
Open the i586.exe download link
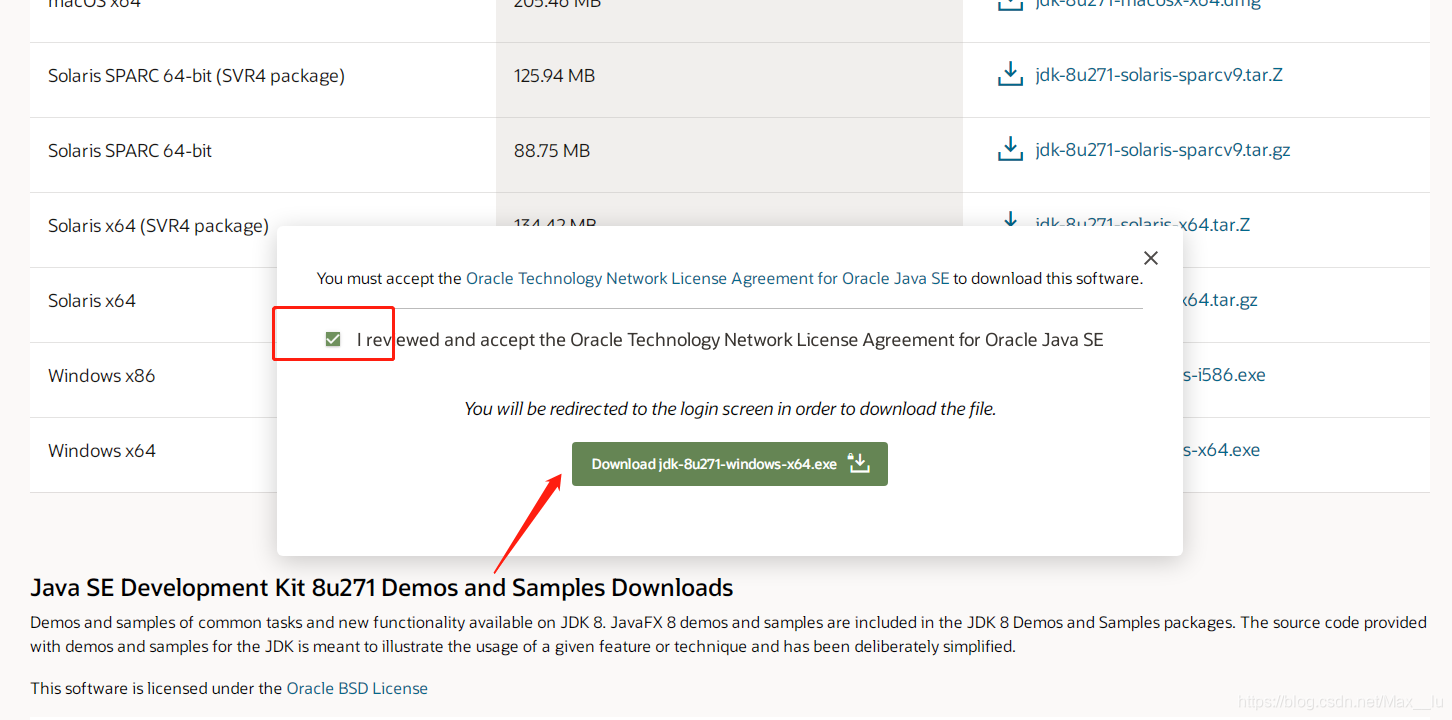pyautogui.click(x=1224, y=375)
